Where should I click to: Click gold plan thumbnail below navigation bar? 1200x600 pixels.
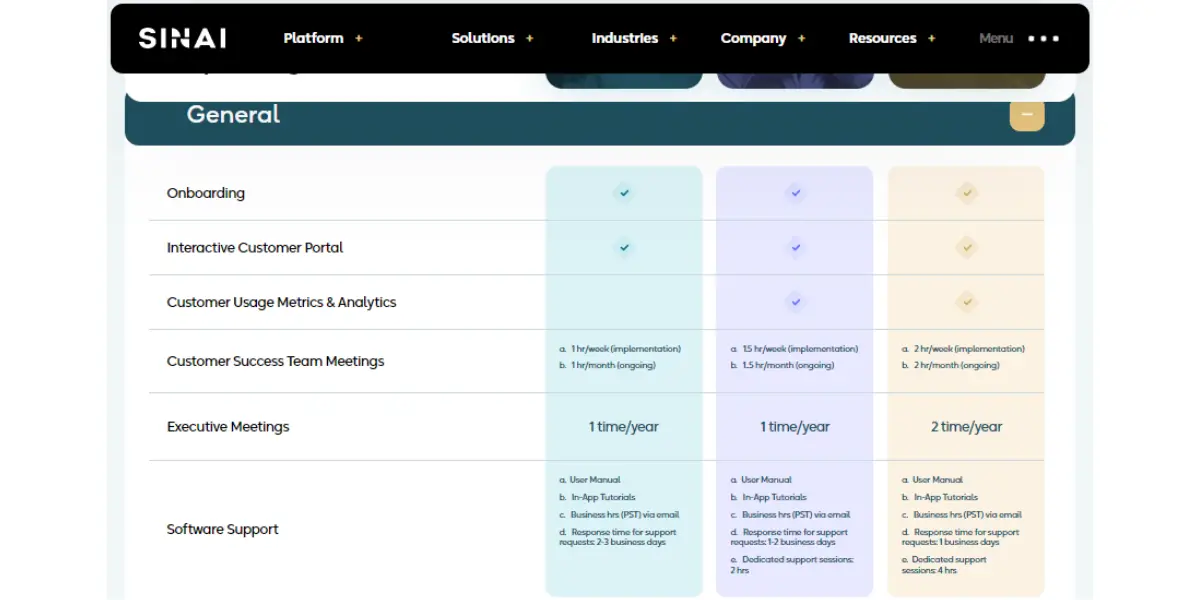(966, 80)
